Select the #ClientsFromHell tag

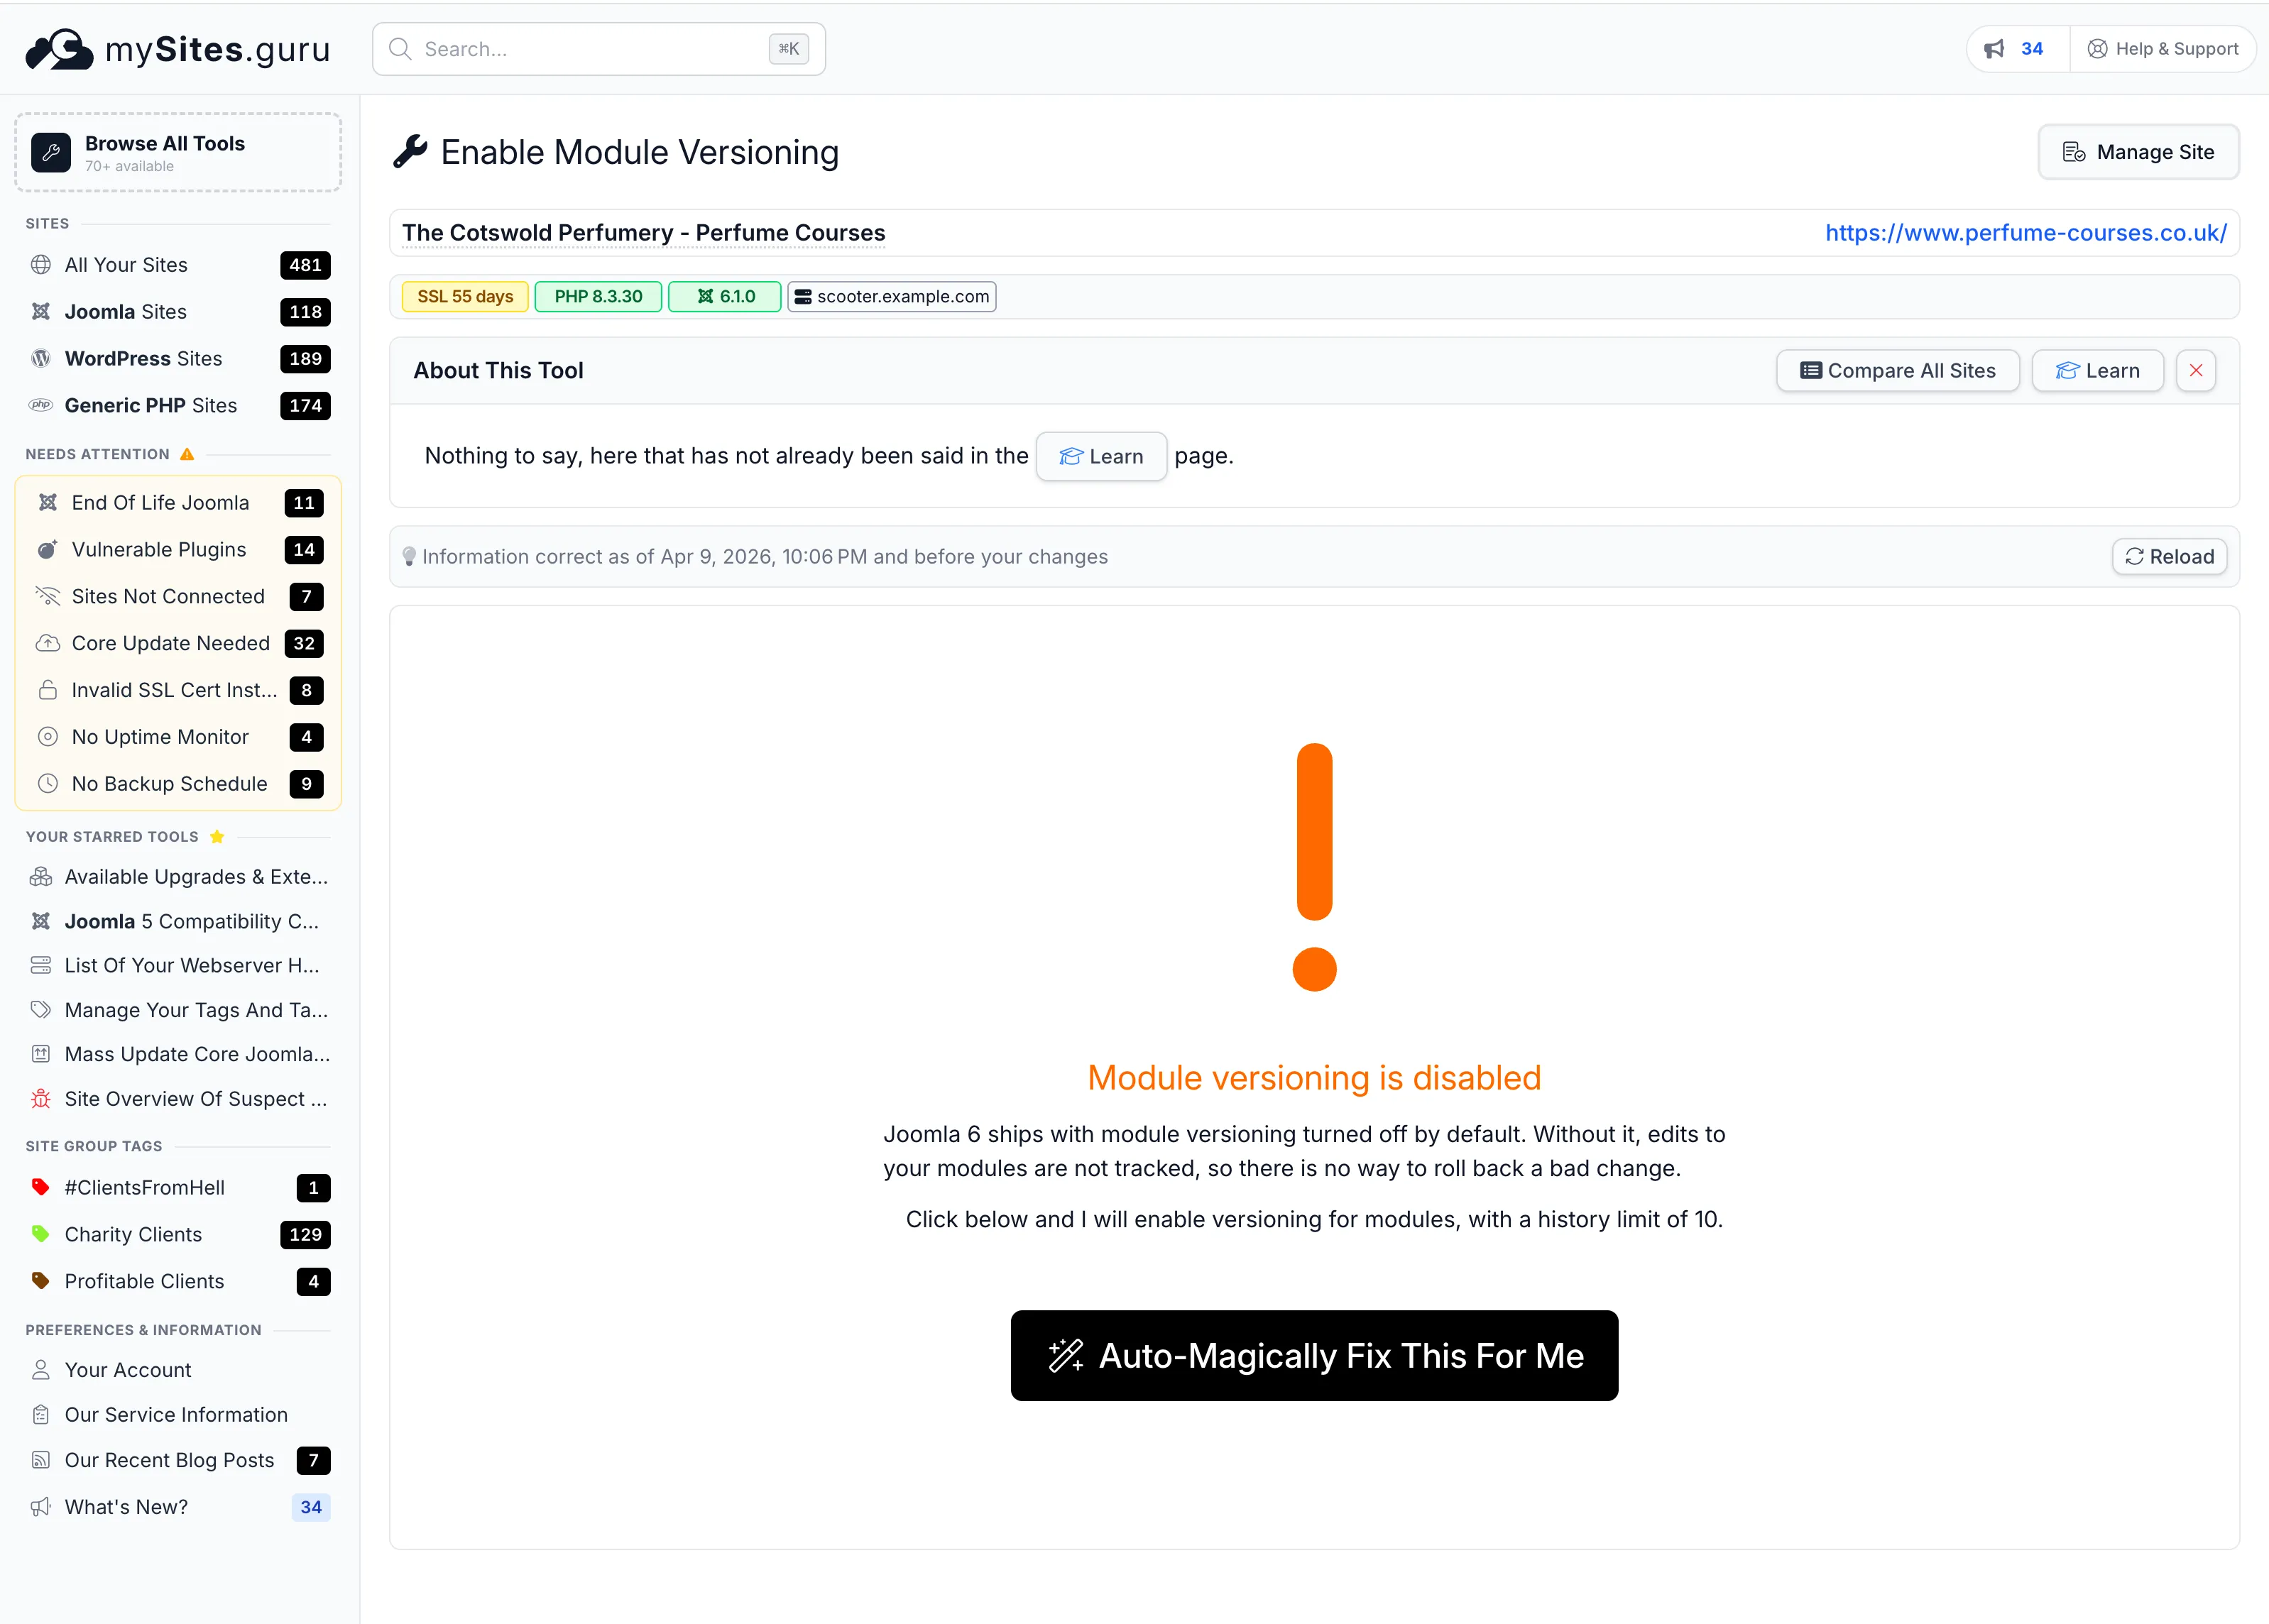pos(145,1187)
